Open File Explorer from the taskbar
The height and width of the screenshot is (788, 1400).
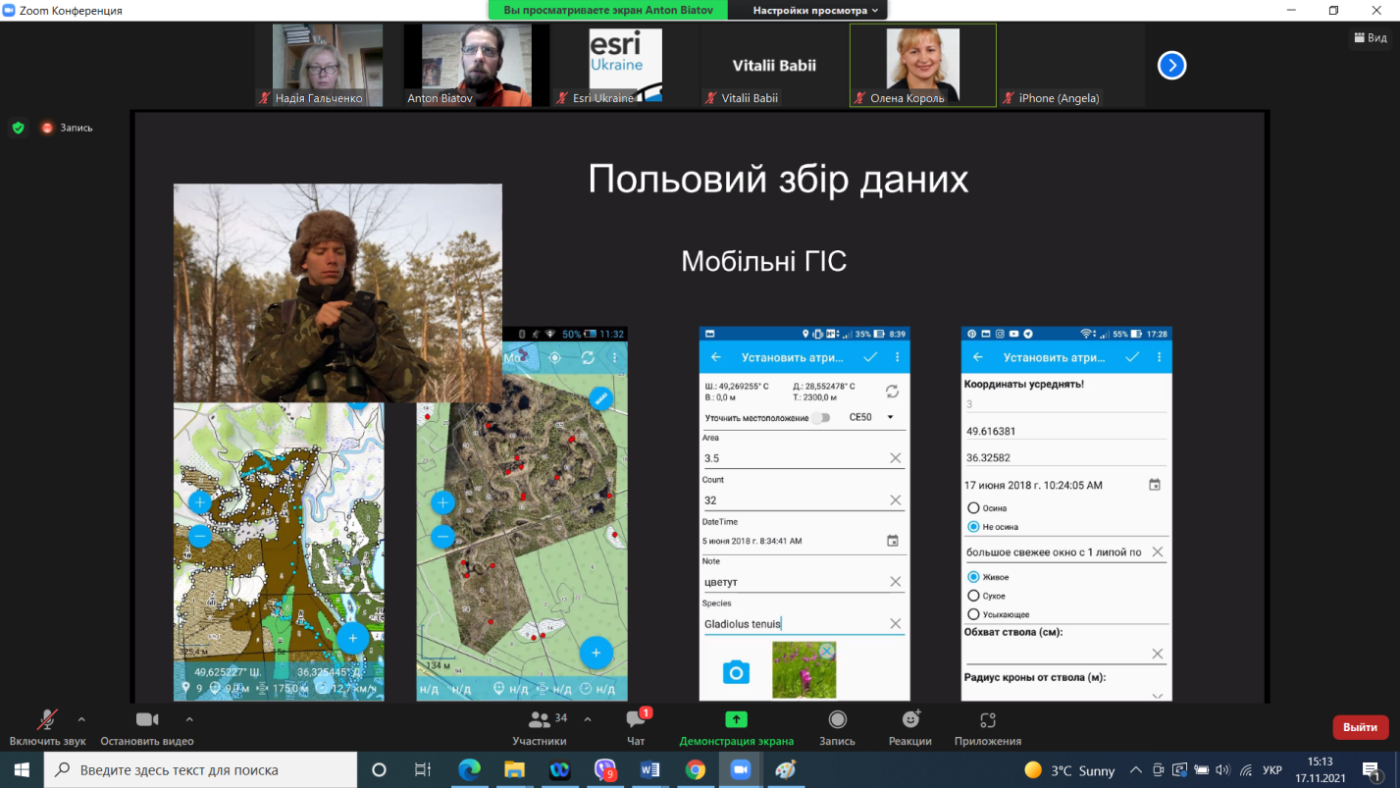tap(514, 770)
